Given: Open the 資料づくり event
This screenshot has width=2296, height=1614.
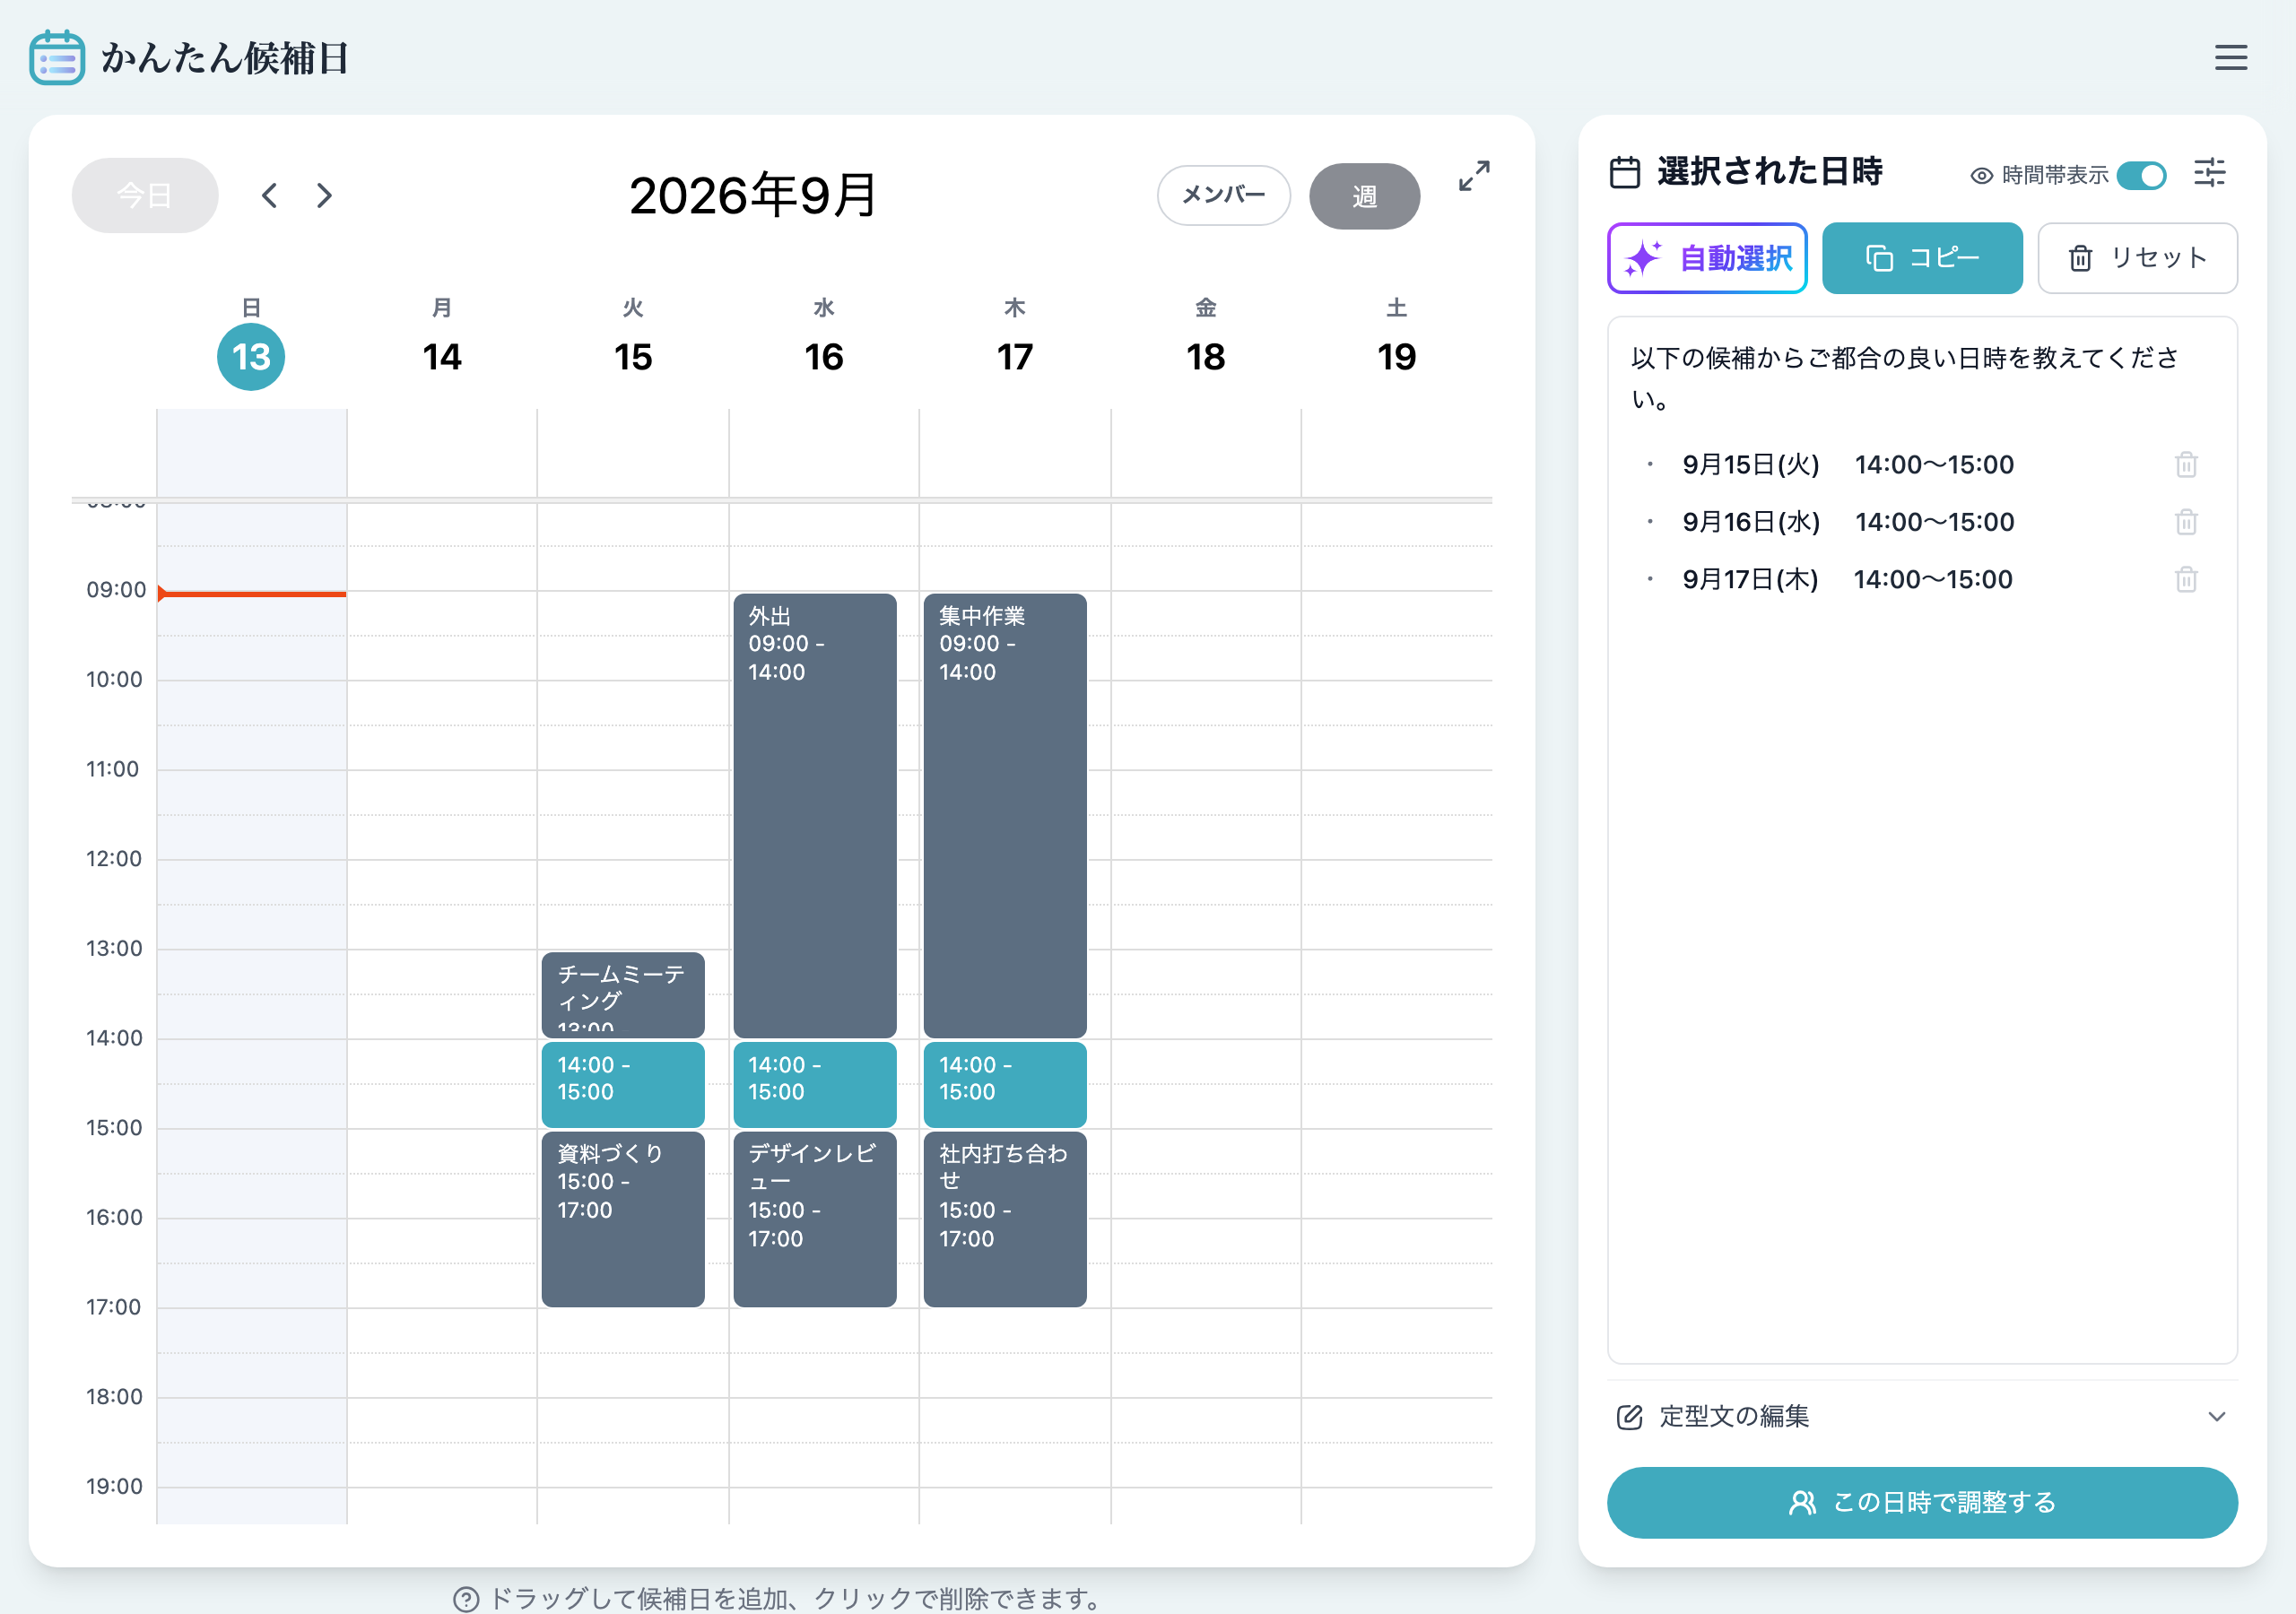Looking at the screenshot, I should click(x=623, y=1219).
